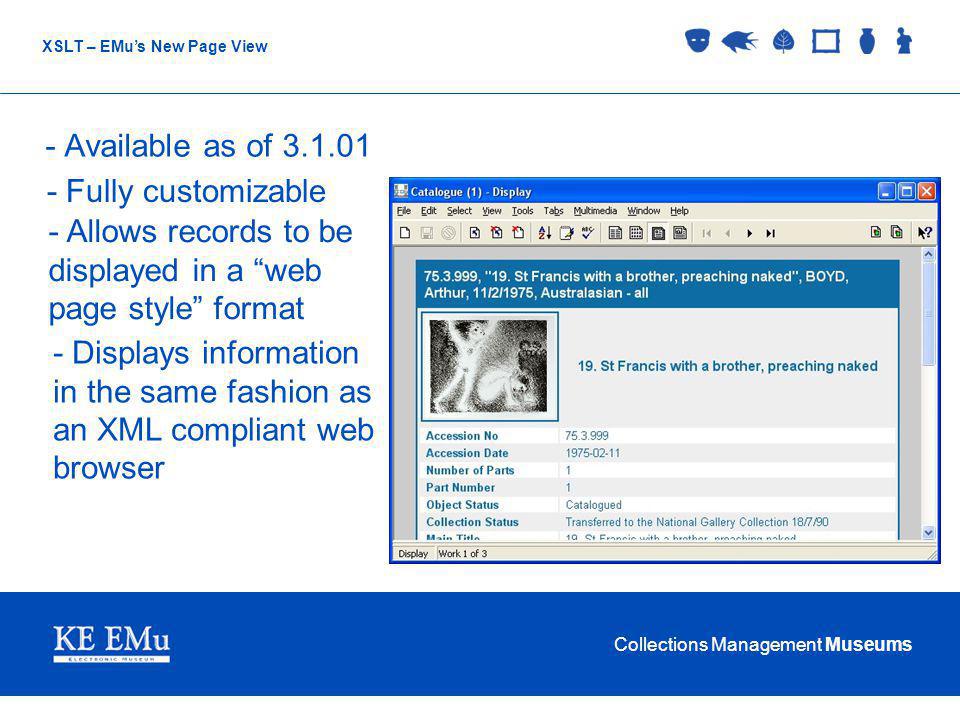
Task: Click the Object Status label
Action: tap(463, 504)
